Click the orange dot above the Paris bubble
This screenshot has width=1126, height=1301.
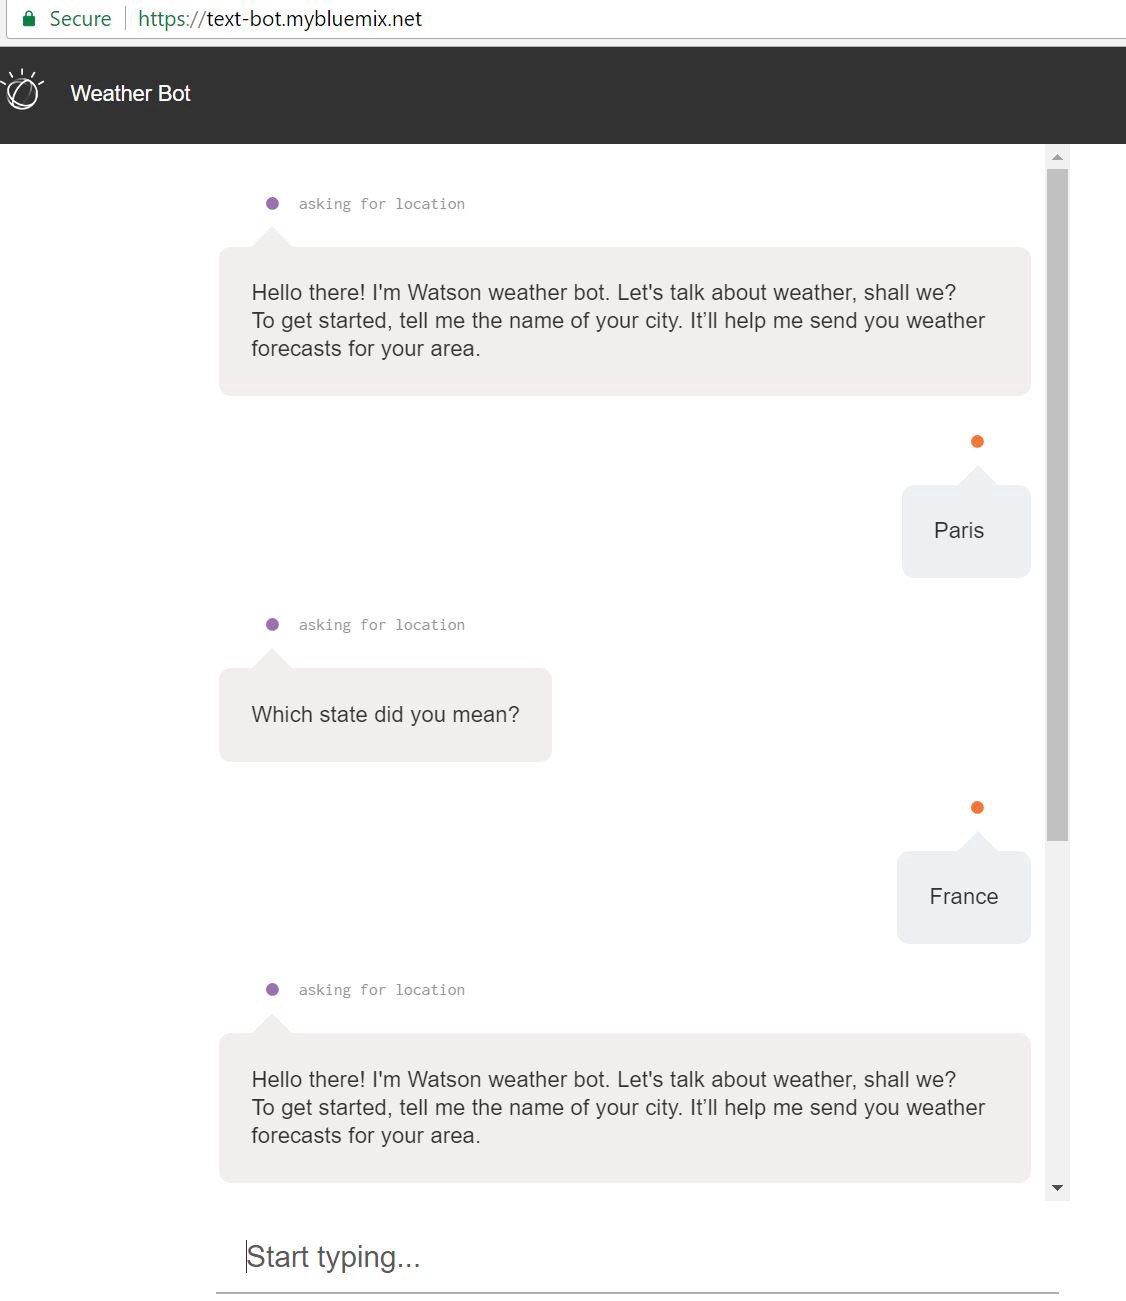tap(977, 442)
